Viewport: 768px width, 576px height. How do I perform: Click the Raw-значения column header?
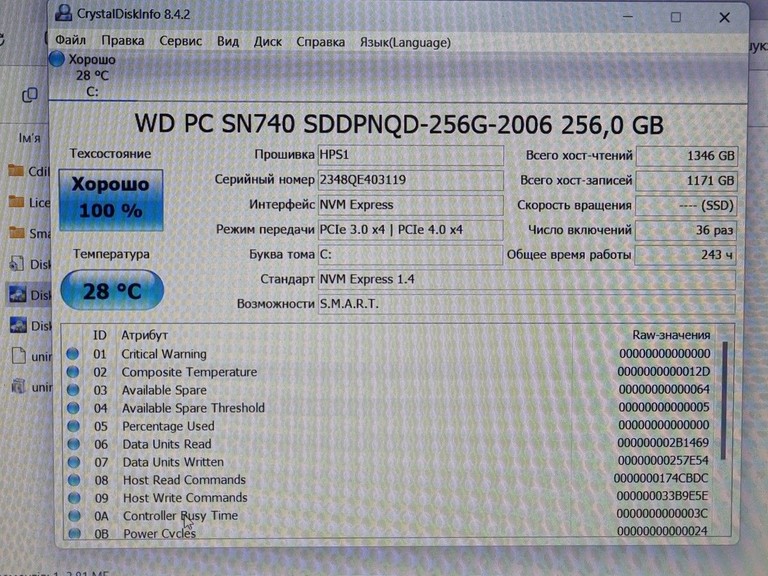tap(671, 335)
